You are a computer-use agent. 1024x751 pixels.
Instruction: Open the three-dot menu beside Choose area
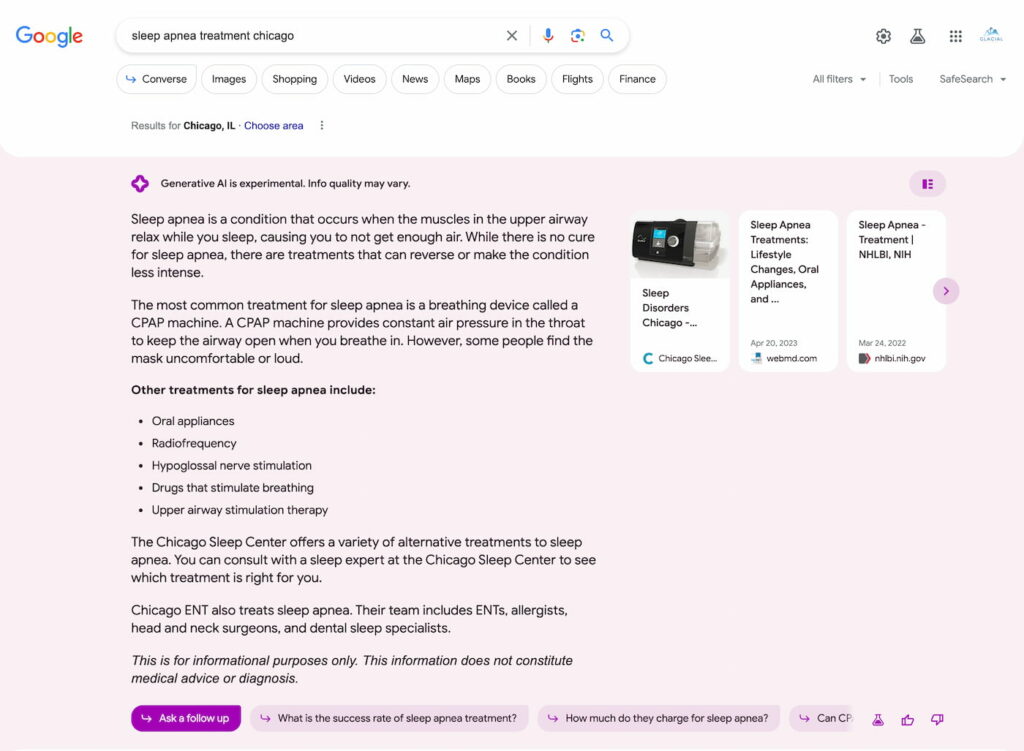click(322, 125)
